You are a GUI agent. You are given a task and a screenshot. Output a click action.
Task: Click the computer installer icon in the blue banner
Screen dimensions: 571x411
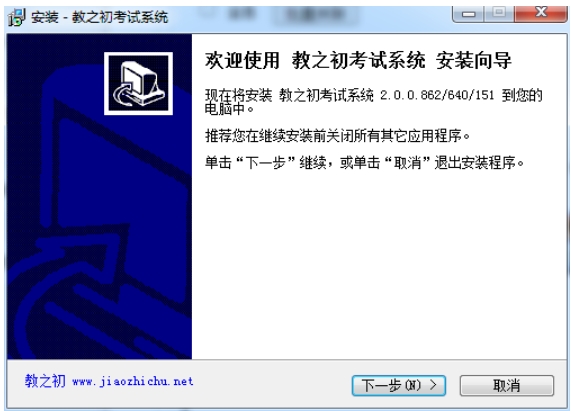pos(138,84)
